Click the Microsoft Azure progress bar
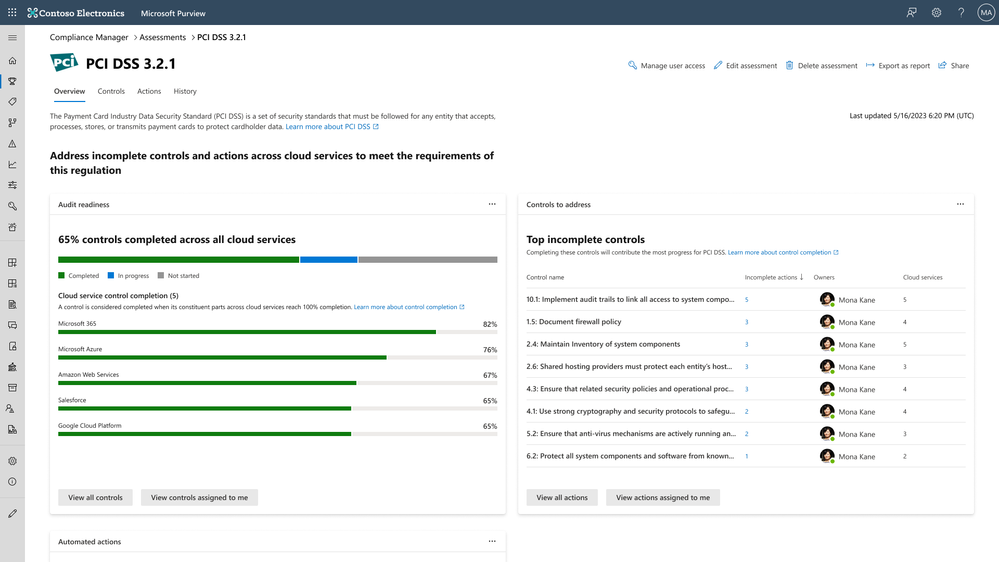Viewport: 999px width, 562px height. (x=277, y=357)
